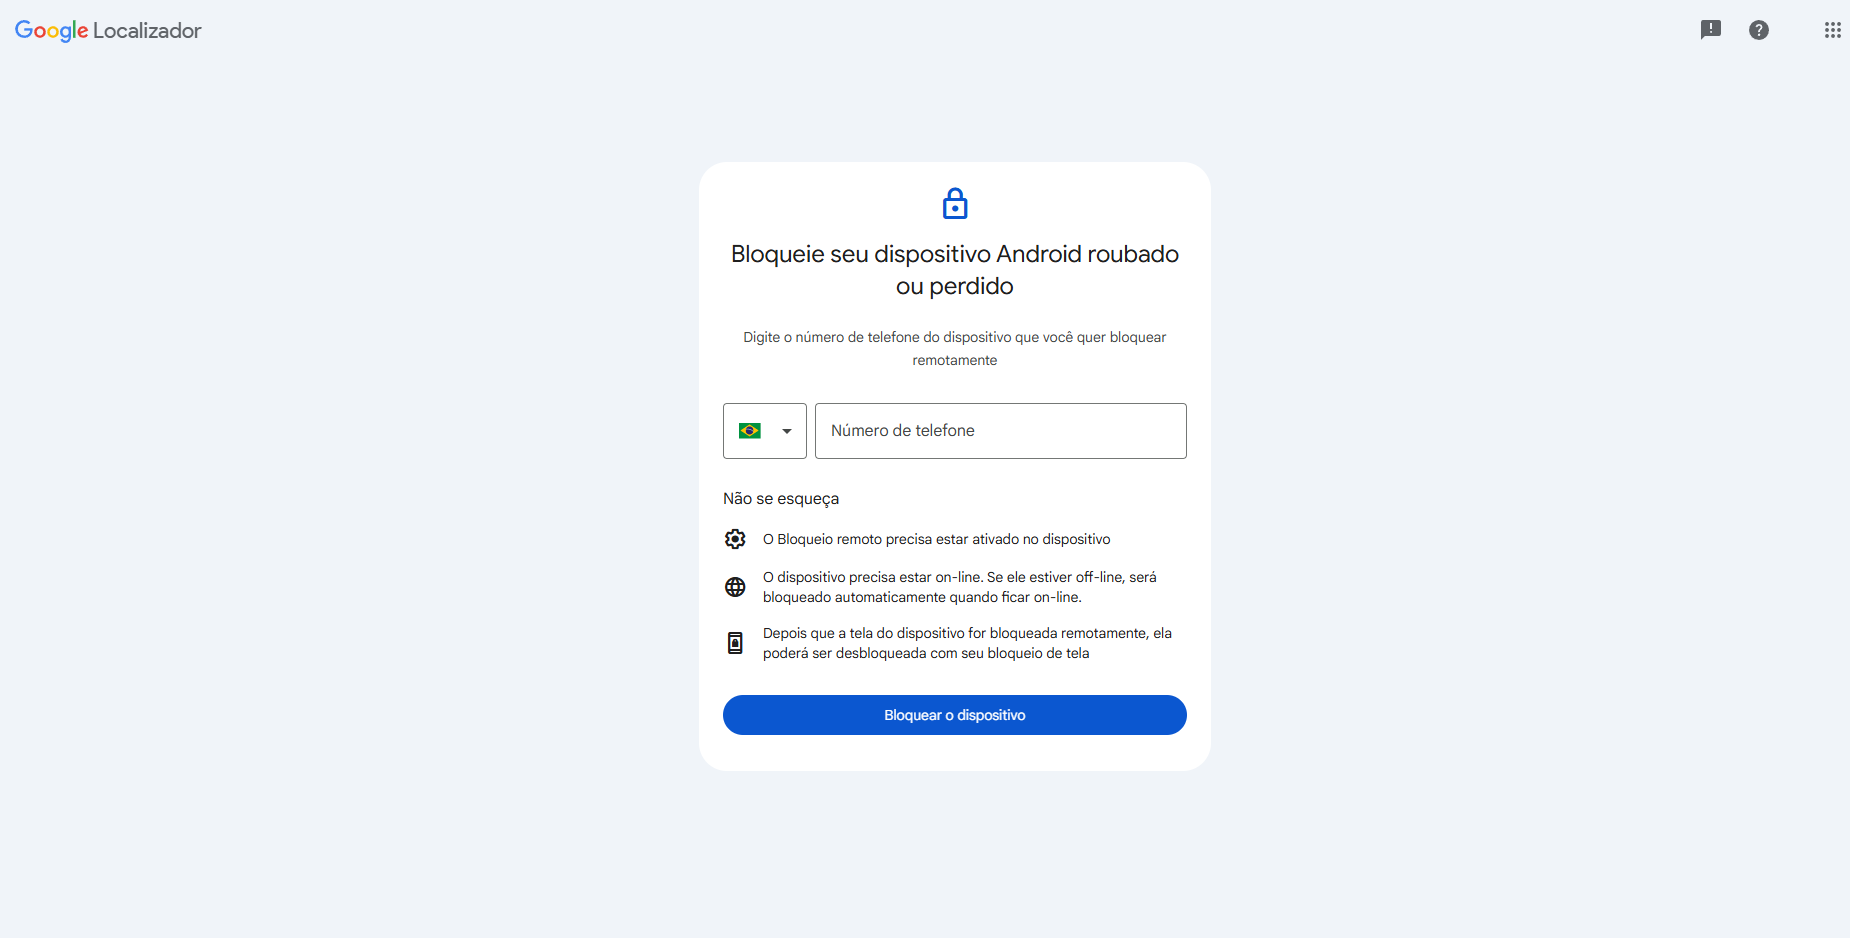
Task: Click the card title about blocking Android device
Action: click(x=955, y=270)
